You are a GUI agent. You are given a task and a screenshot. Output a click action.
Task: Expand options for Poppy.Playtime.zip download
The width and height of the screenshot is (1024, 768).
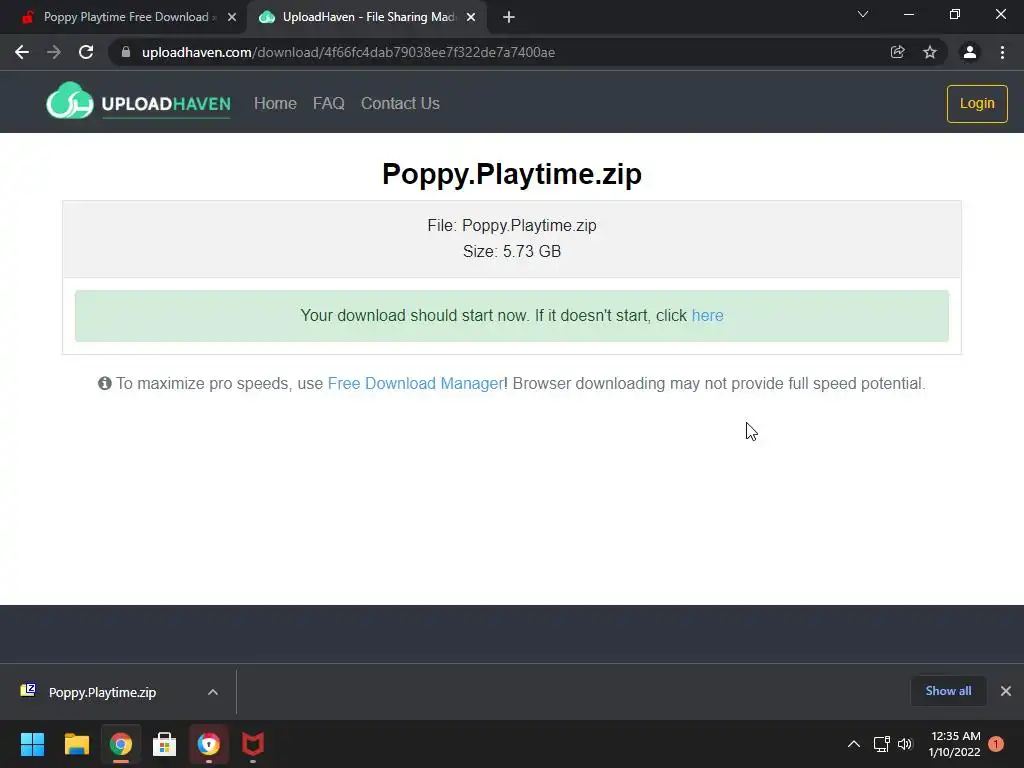coord(213,692)
